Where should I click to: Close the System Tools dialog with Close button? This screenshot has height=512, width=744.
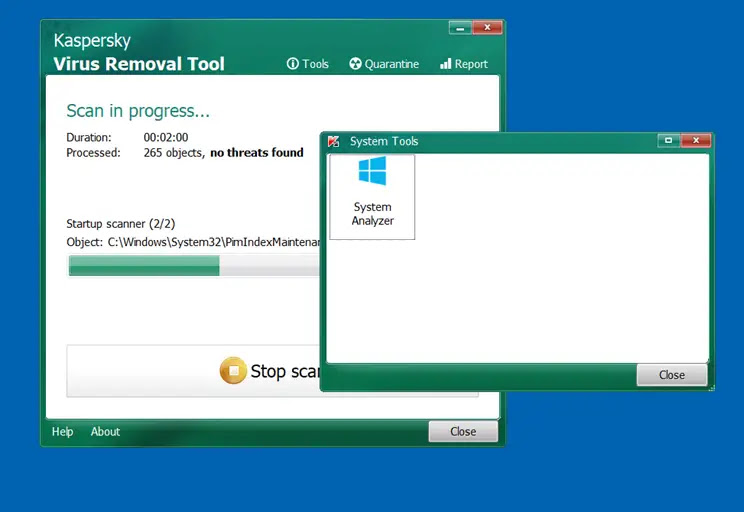pos(671,375)
